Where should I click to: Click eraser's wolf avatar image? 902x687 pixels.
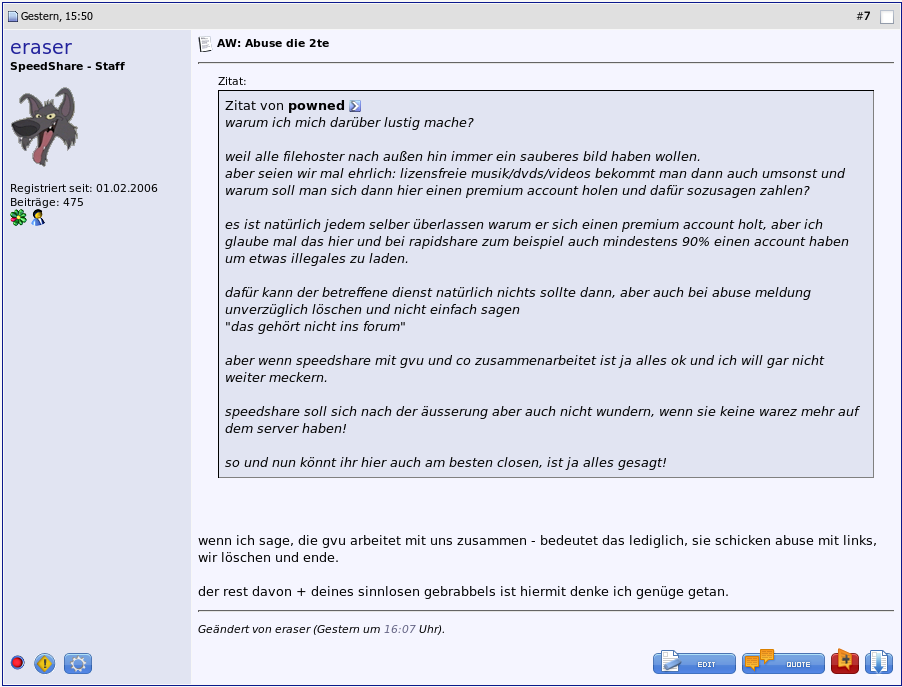44,127
